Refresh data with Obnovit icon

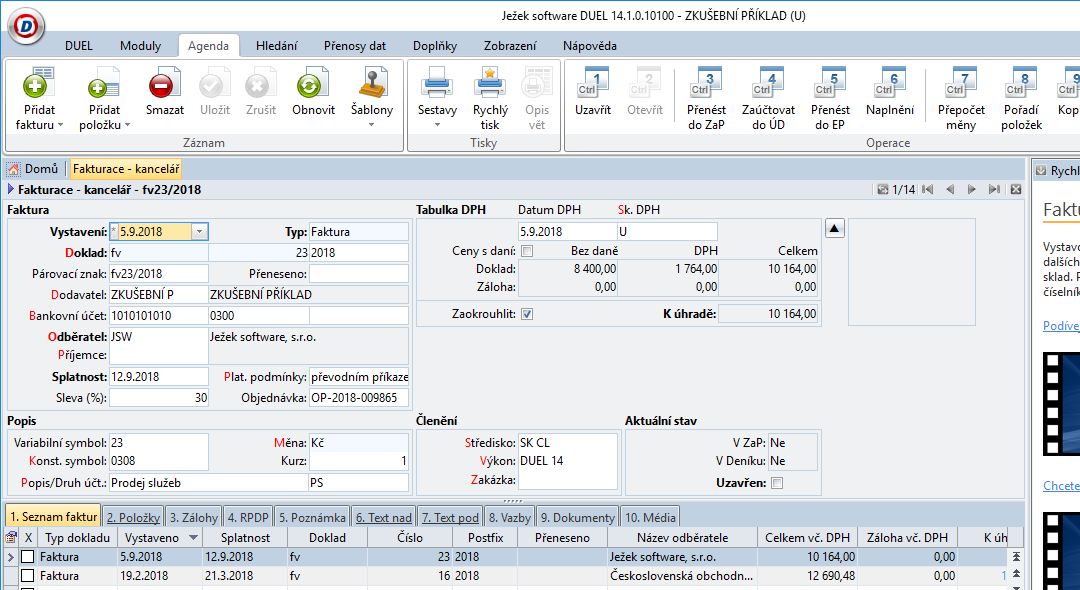click(x=313, y=85)
